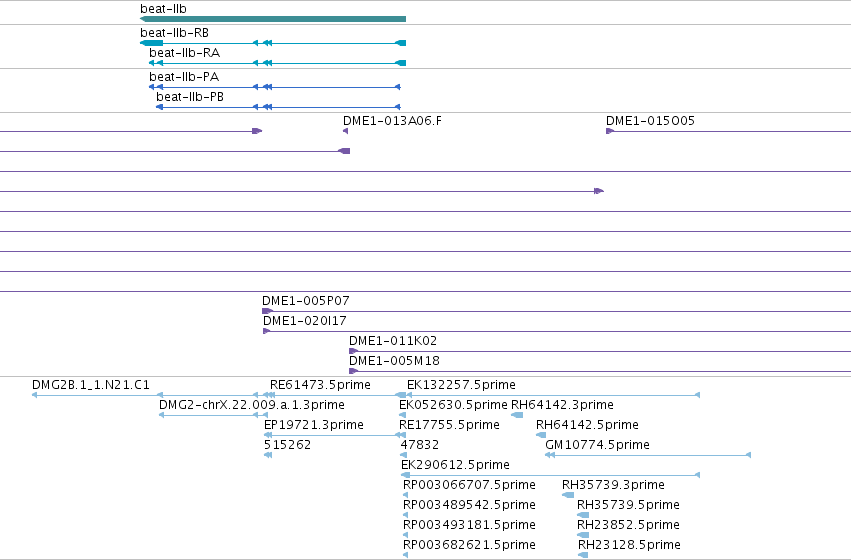
Task: Select the beat-IIb-PA protein label
Action: coord(184,77)
